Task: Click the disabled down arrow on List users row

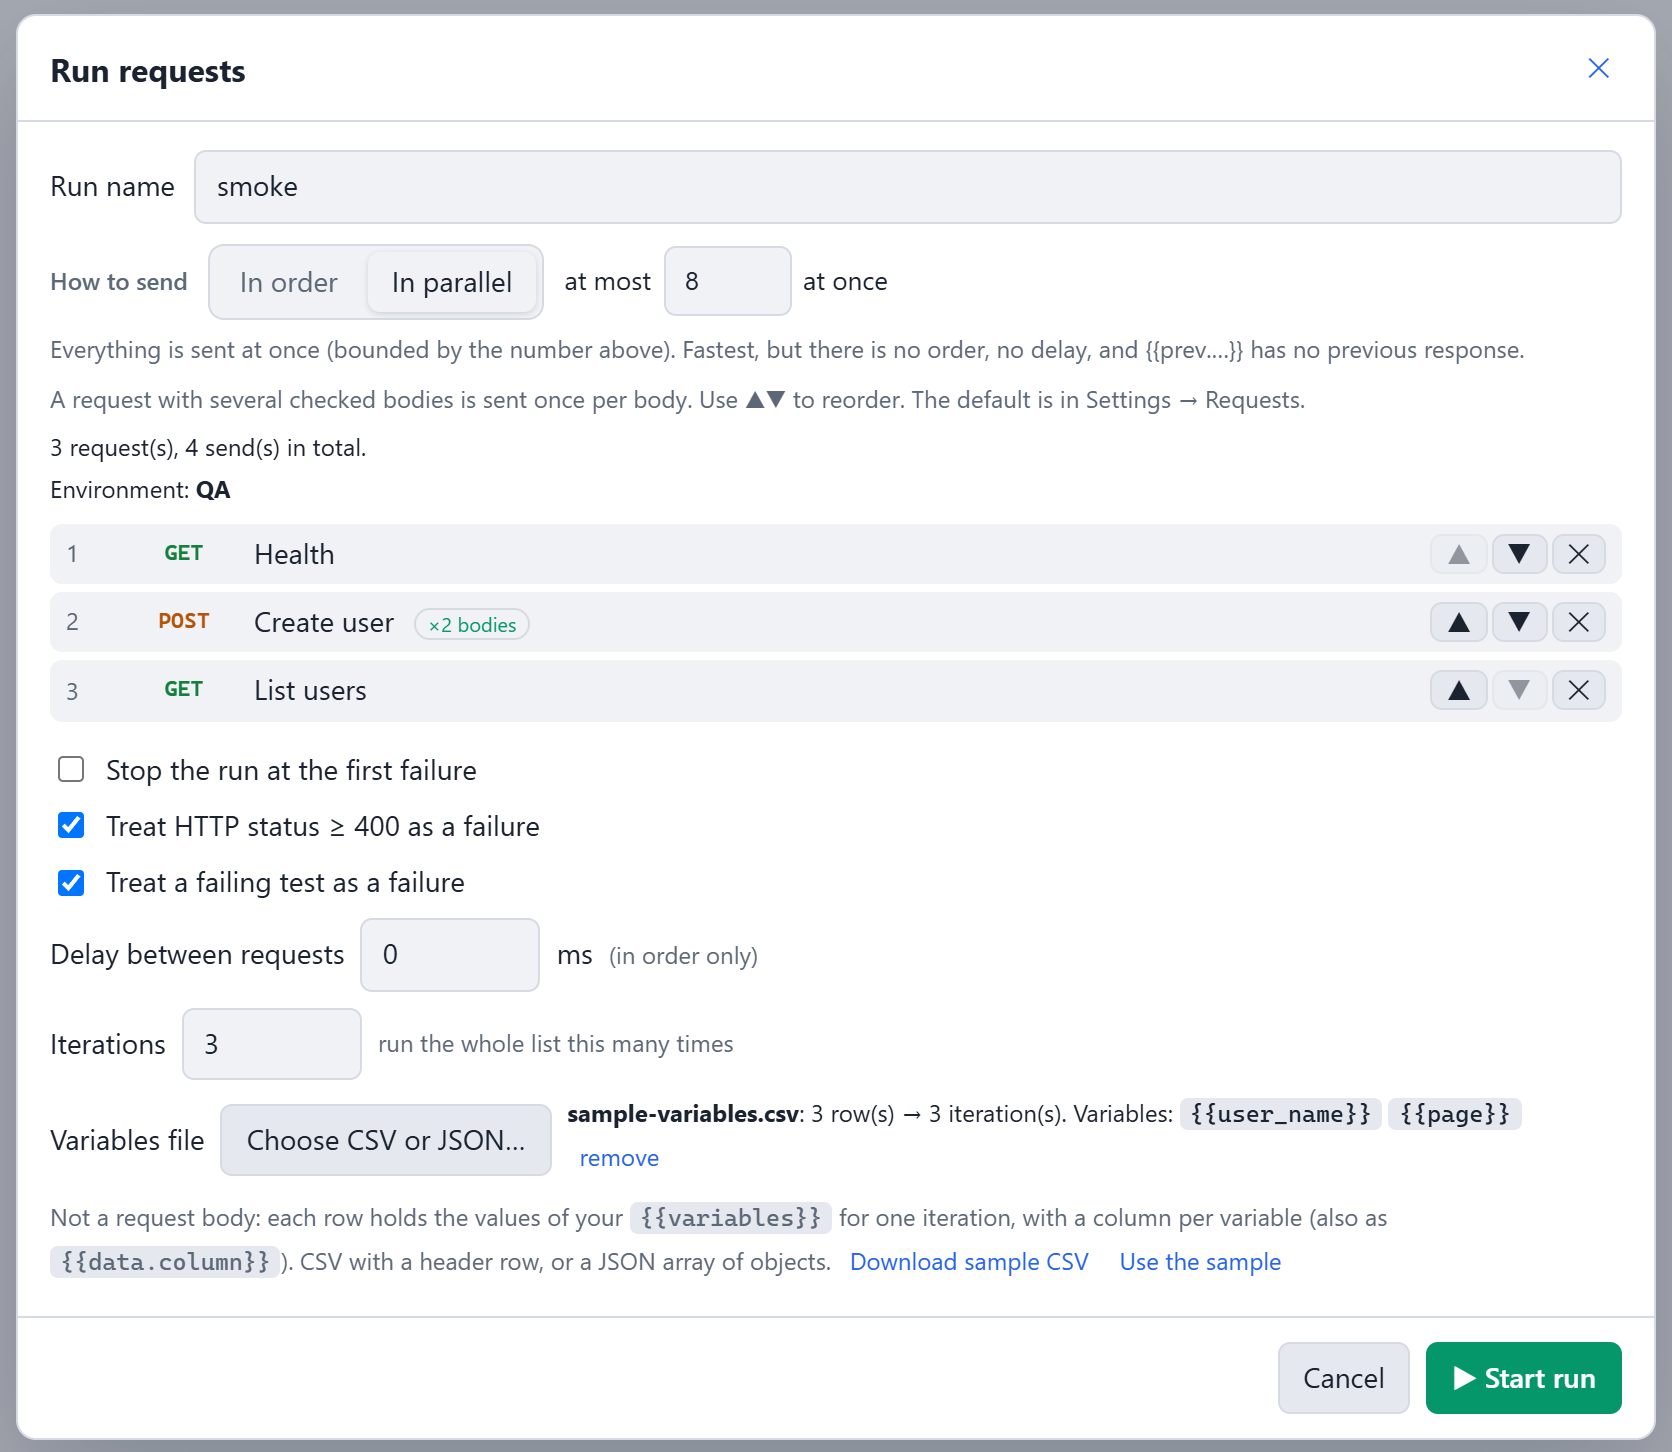Action: (1519, 690)
